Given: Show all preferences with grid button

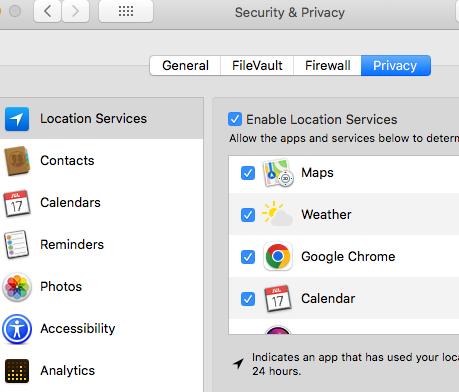Looking at the screenshot, I should tap(126, 11).
